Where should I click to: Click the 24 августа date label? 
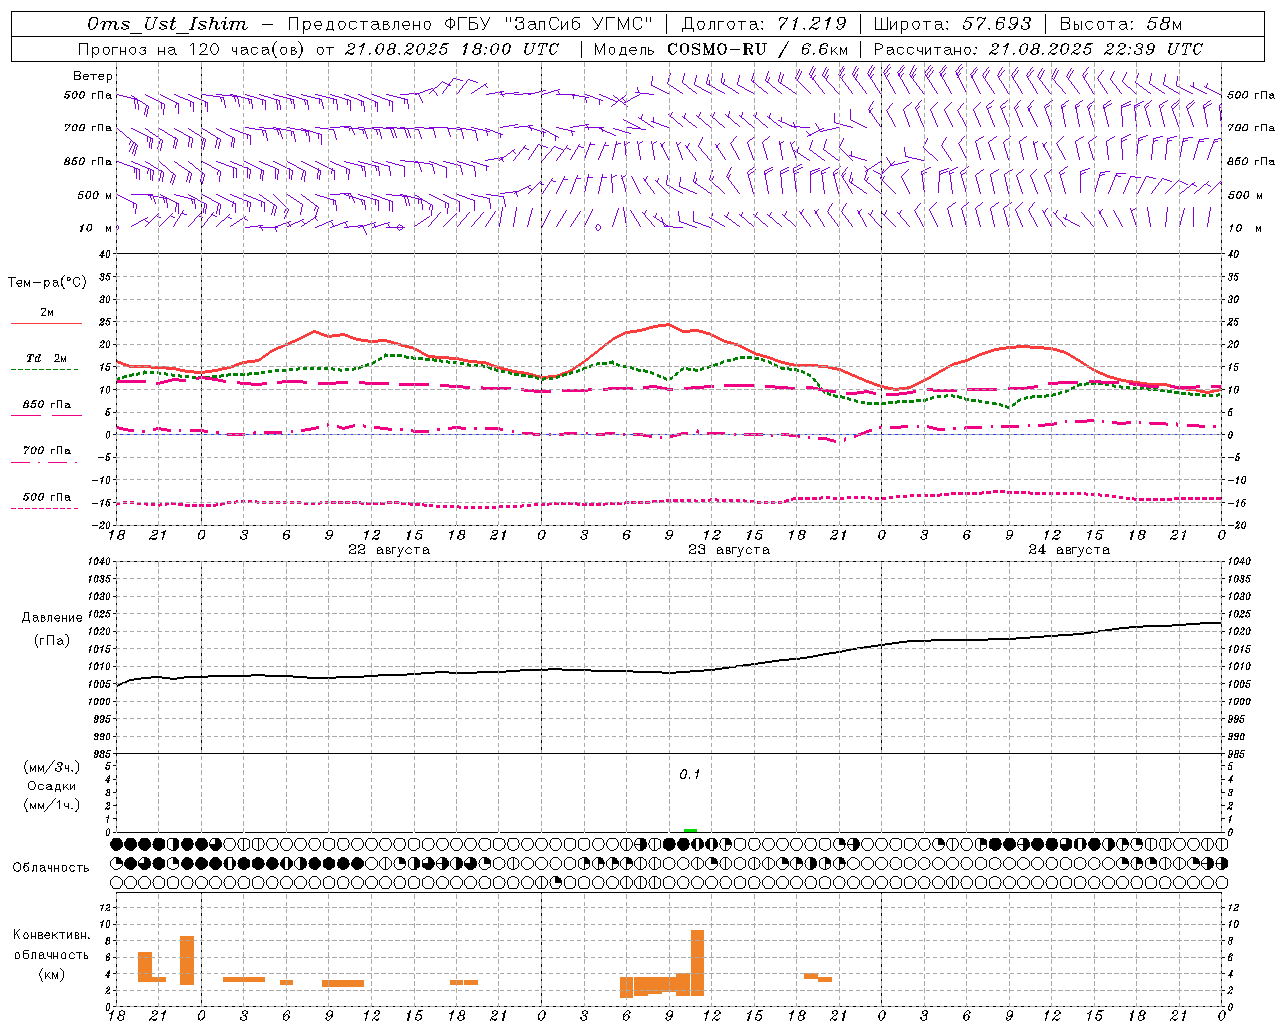click(1069, 550)
